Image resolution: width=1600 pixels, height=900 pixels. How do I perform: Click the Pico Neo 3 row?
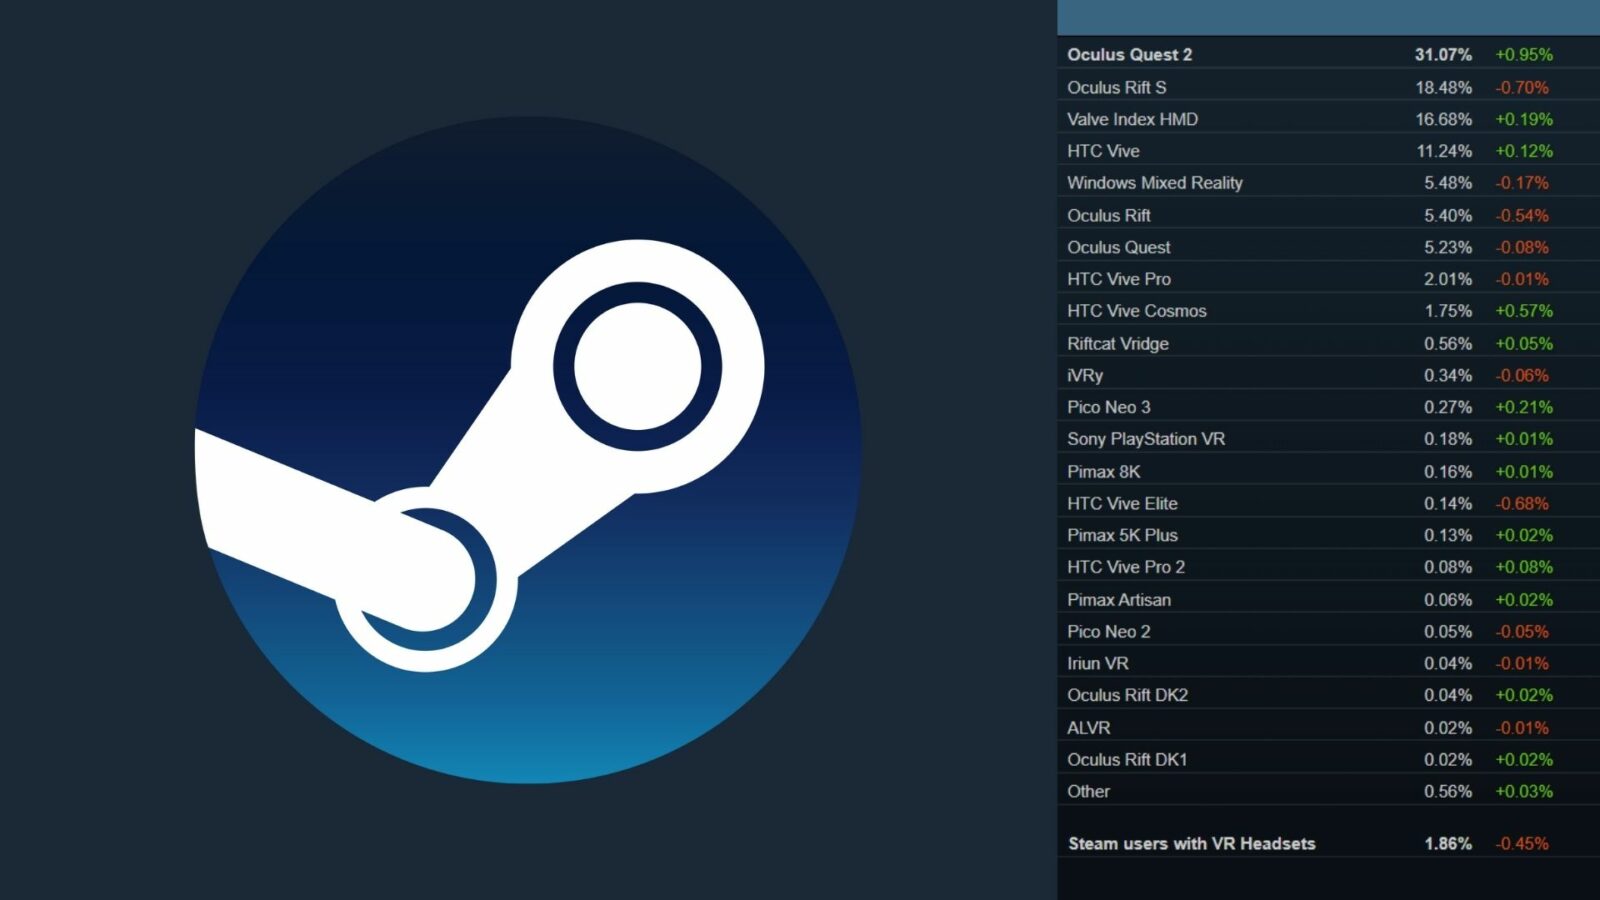(1108, 407)
